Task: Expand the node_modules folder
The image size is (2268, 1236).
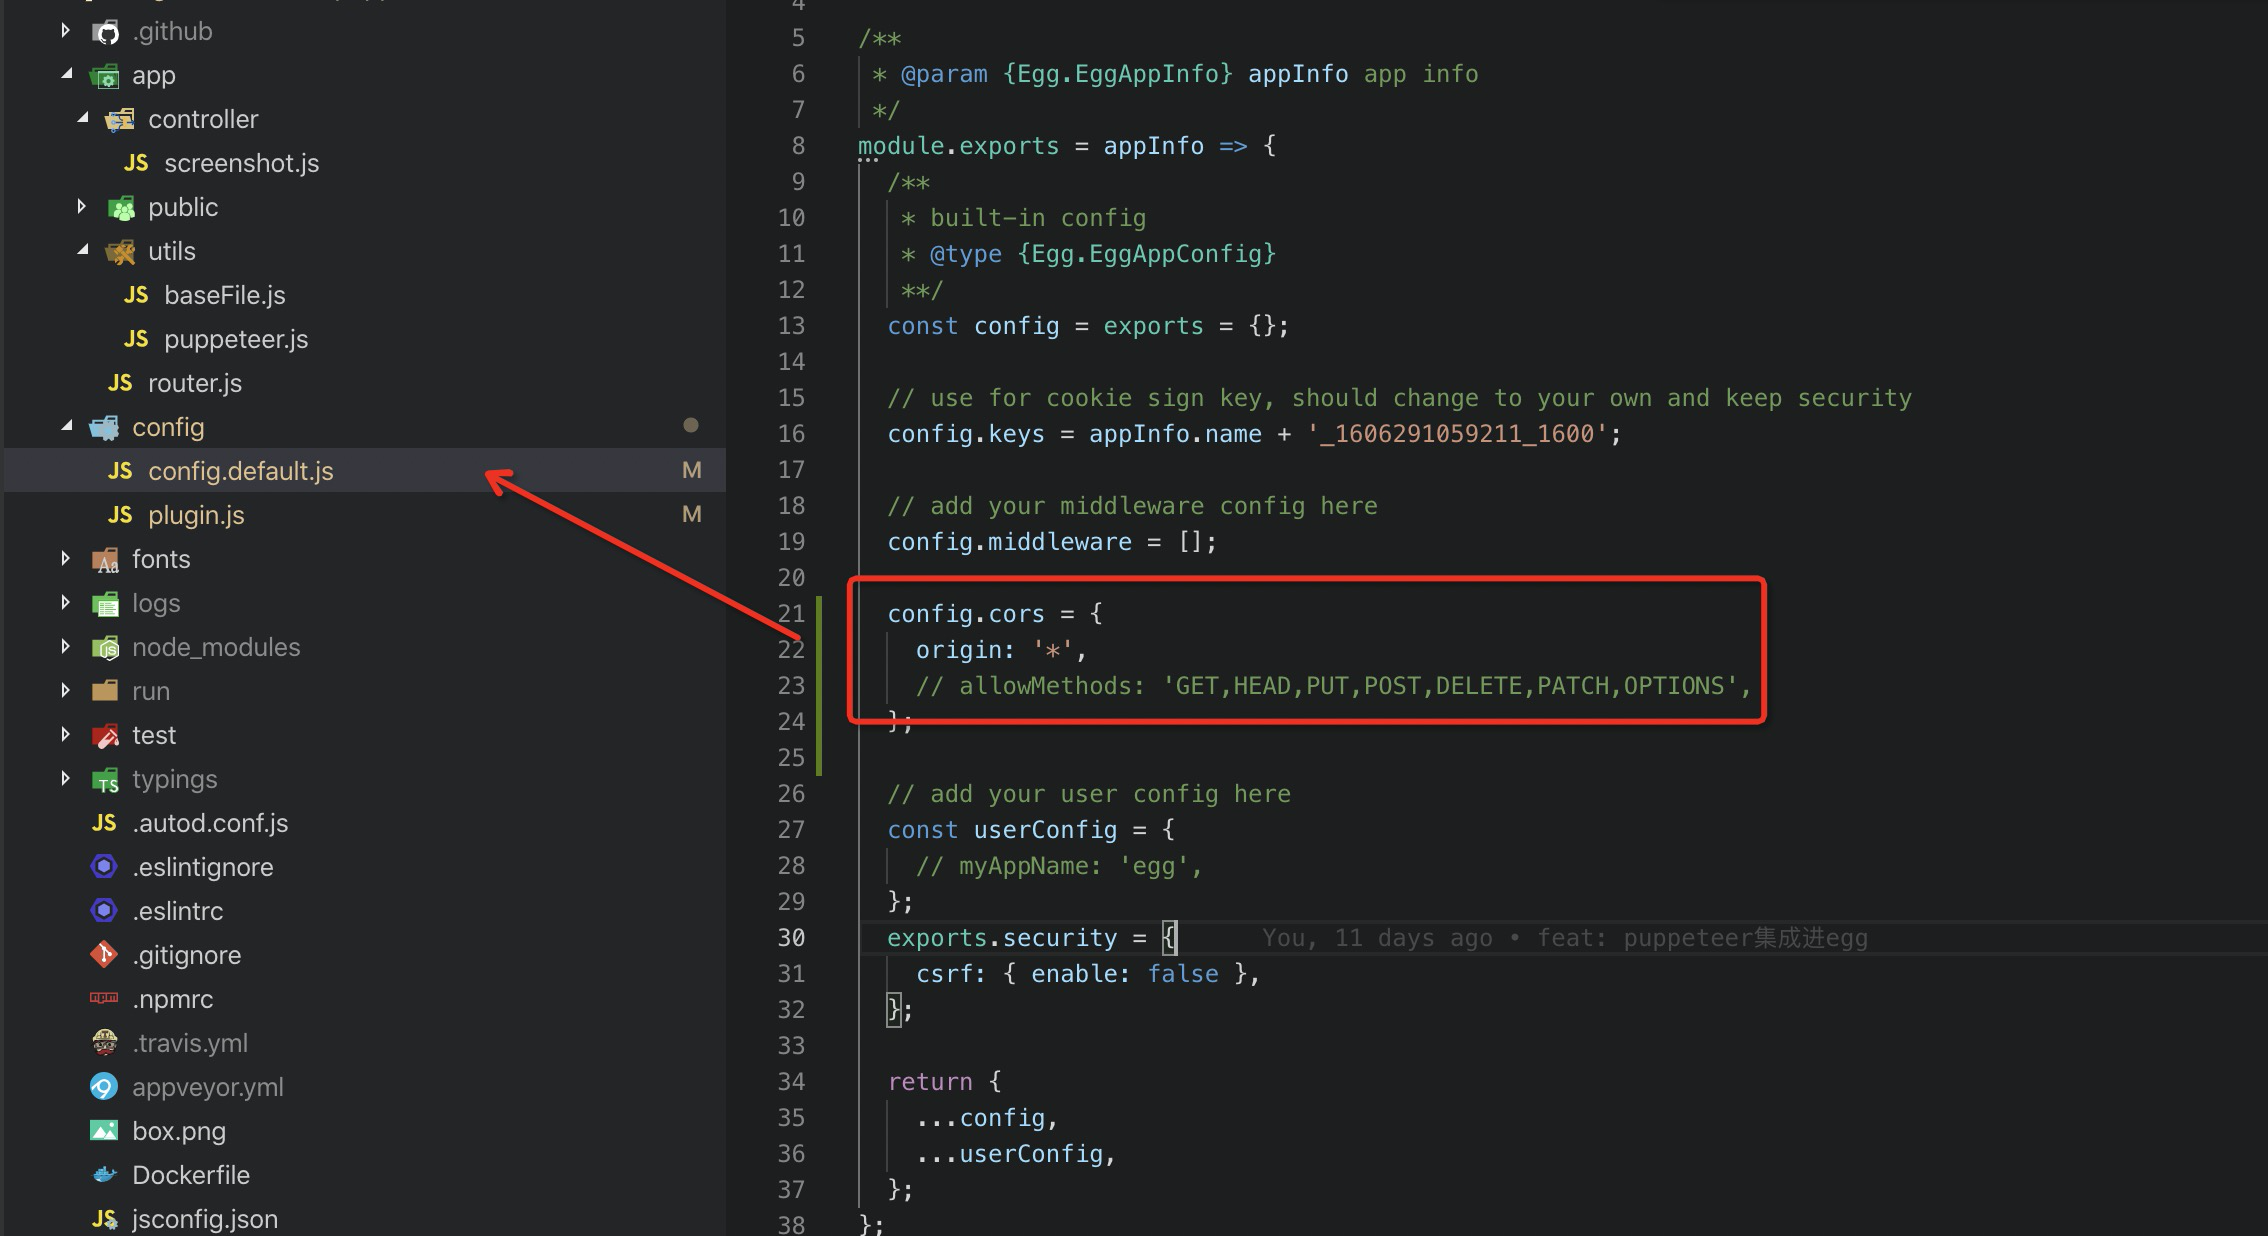Action: 66,646
